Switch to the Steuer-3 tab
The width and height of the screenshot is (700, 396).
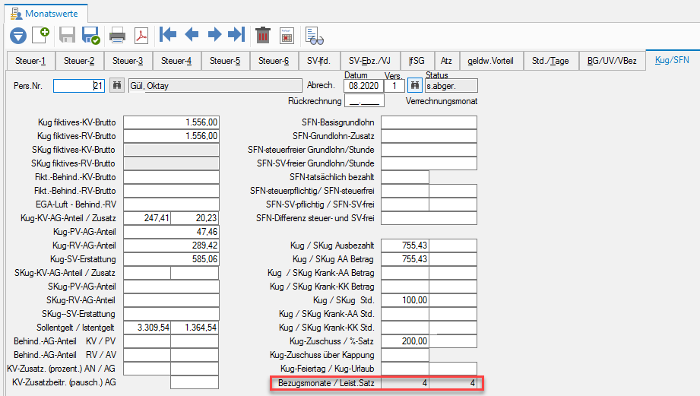pyautogui.click(x=128, y=61)
